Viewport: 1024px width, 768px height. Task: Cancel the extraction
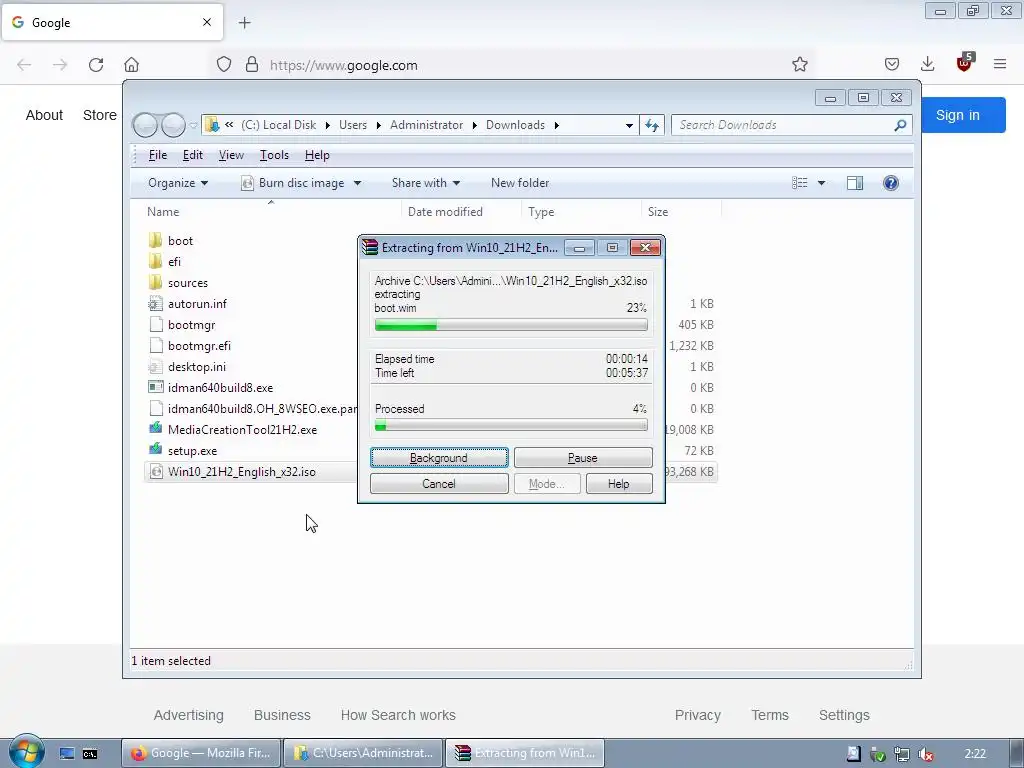coord(439,484)
